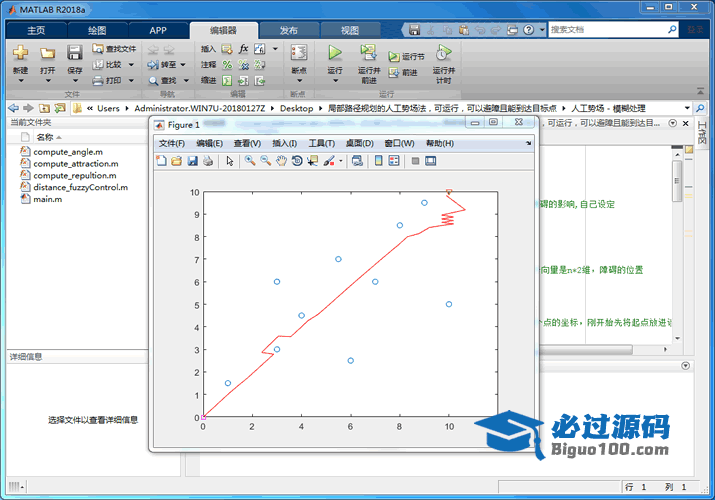The height and width of the screenshot is (500, 715).
Task: Switch to the 视图 (View) tab
Action: coord(350,31)
